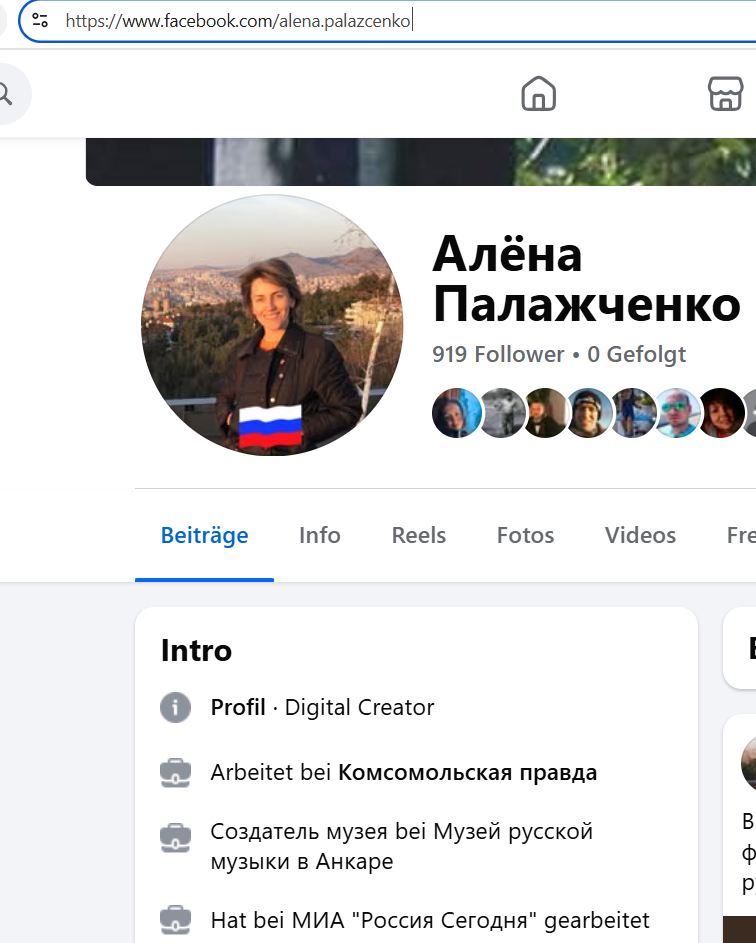
Task: Open the profile picture with Russian flag
Action: [x=272, y=325]
